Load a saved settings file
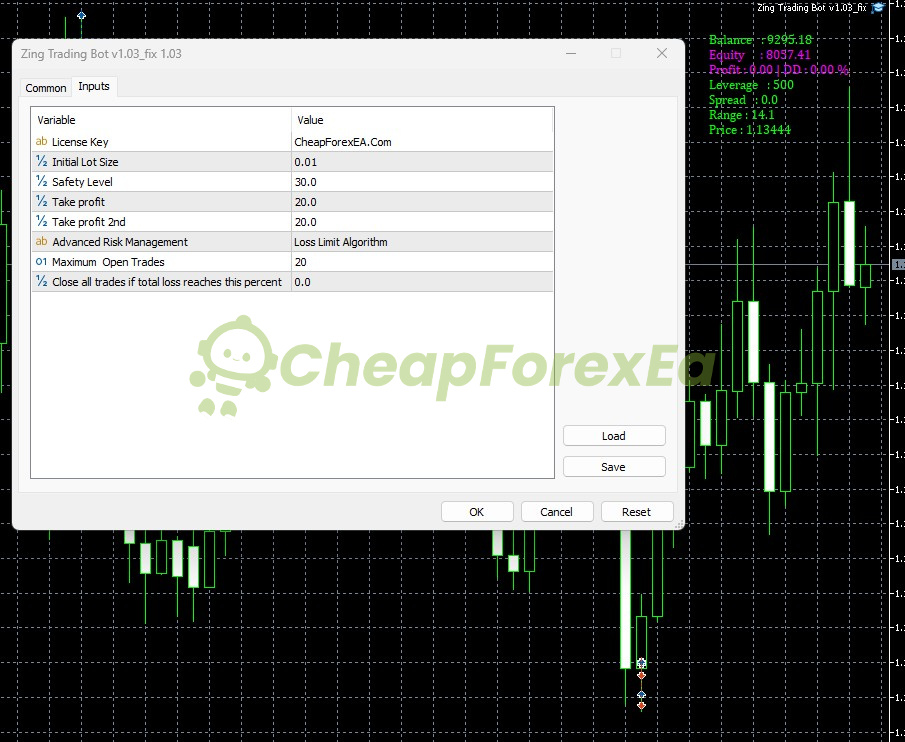Screen dimensions: 905x742 614,436
